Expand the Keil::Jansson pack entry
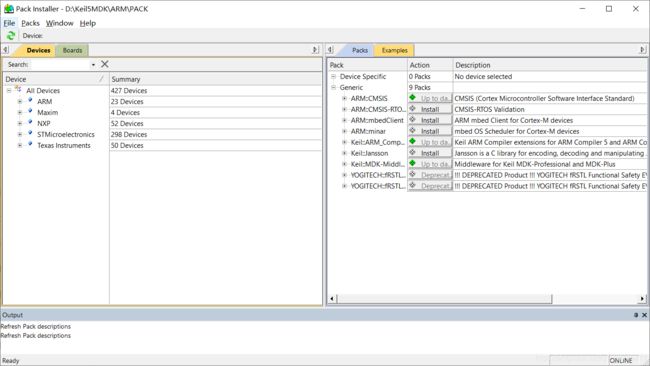650x366 pixels. click(344, 153)
